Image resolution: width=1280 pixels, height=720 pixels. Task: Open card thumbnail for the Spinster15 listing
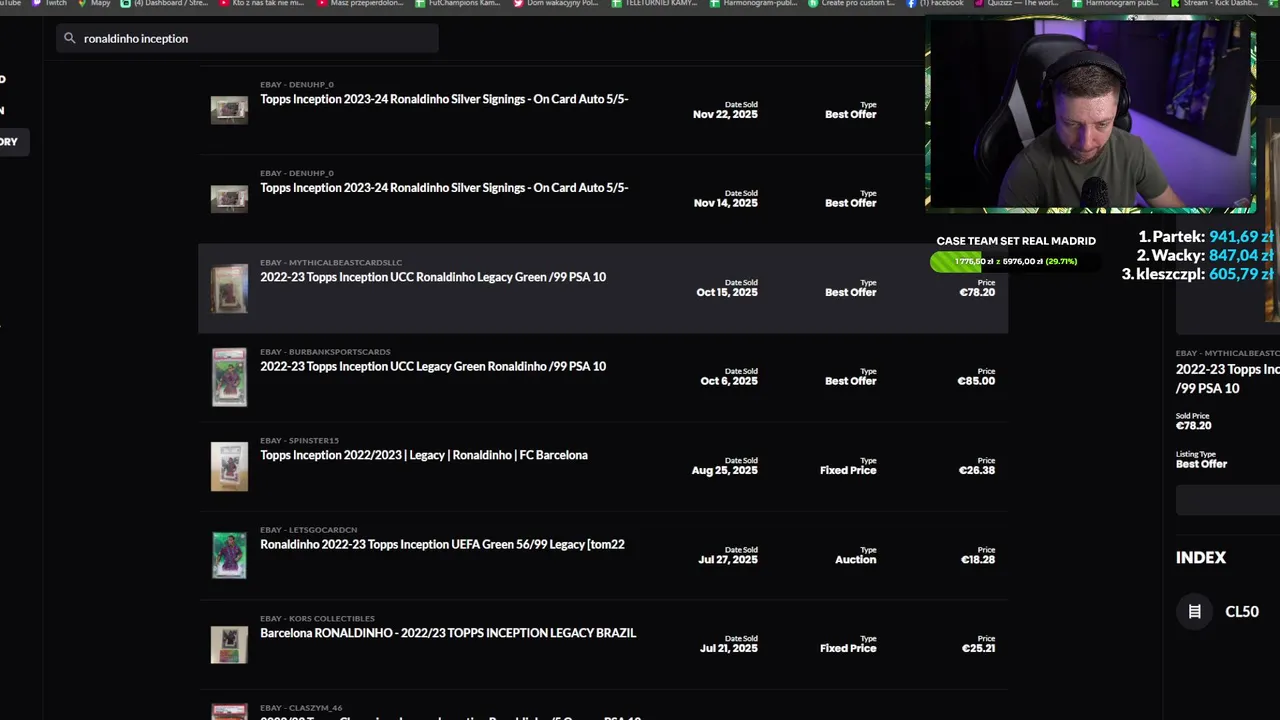pos(229,466)
